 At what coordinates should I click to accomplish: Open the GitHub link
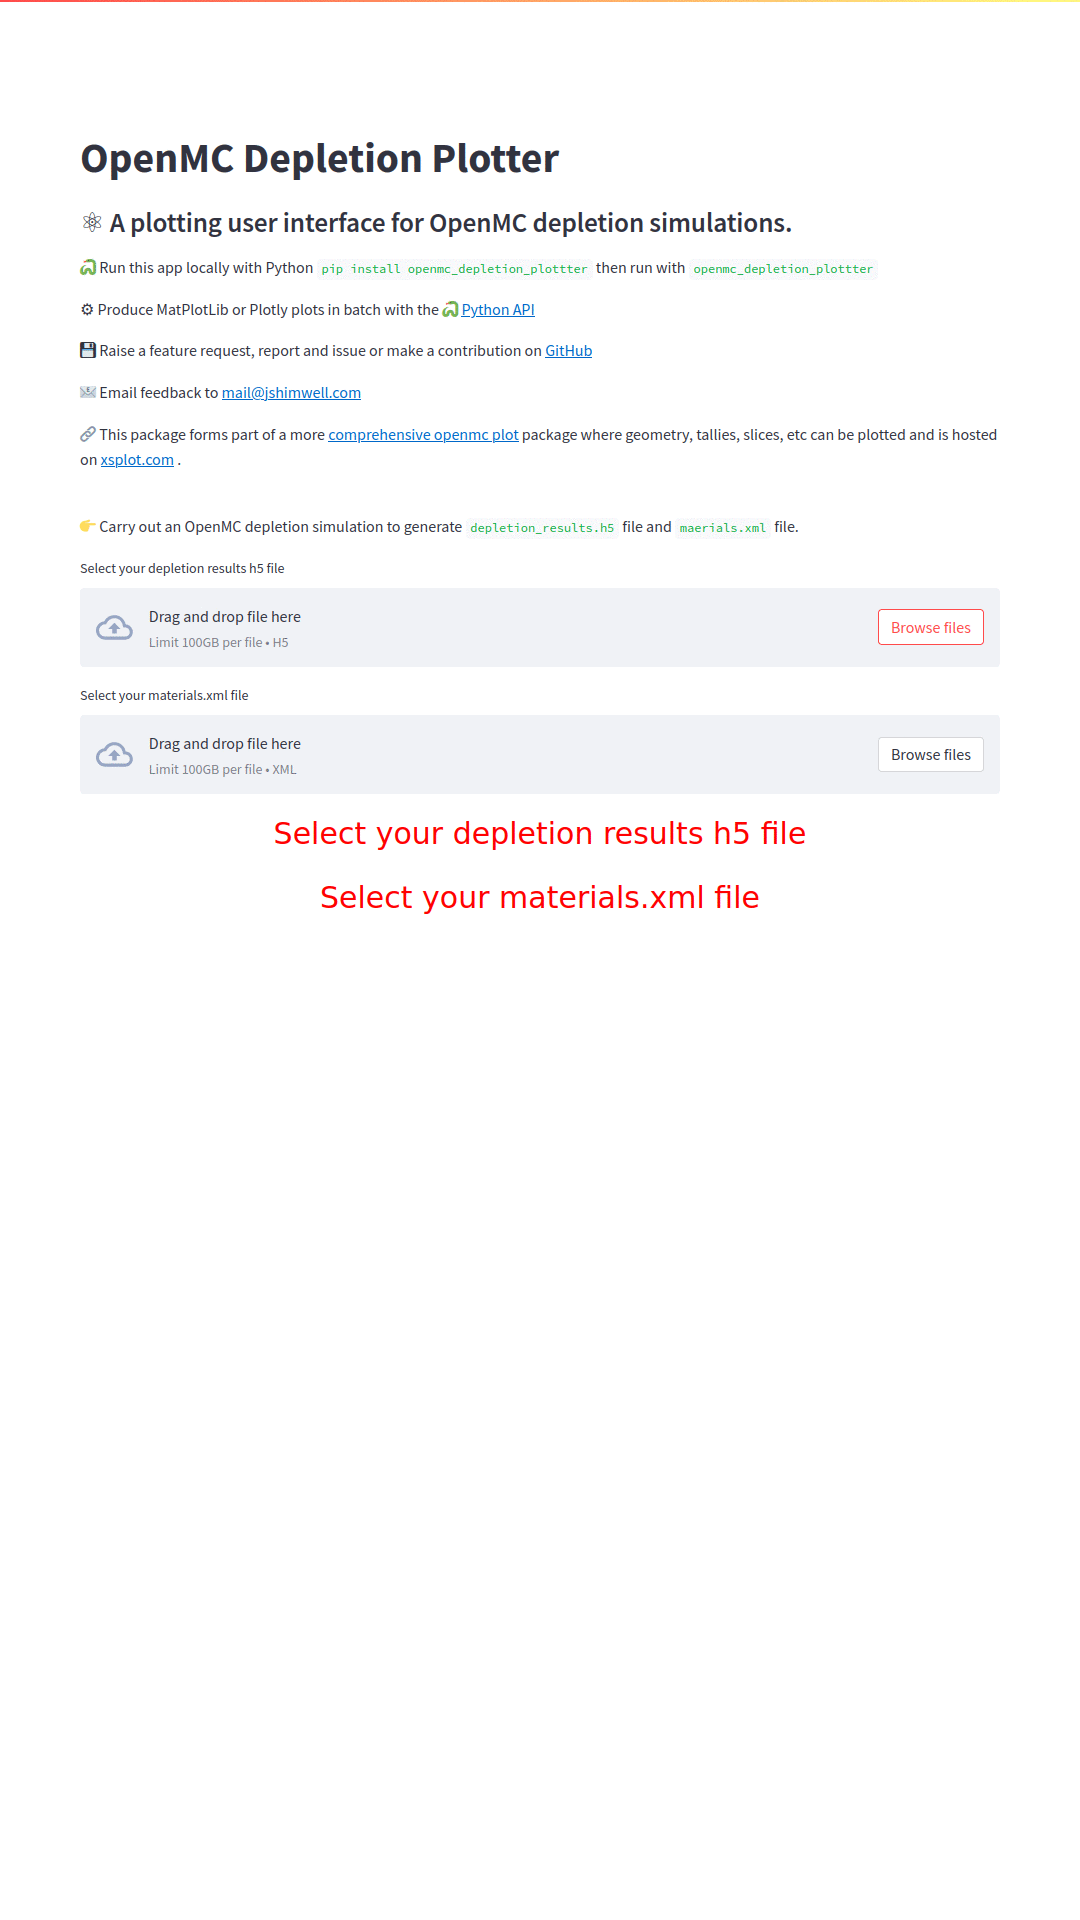click(568, 351)
